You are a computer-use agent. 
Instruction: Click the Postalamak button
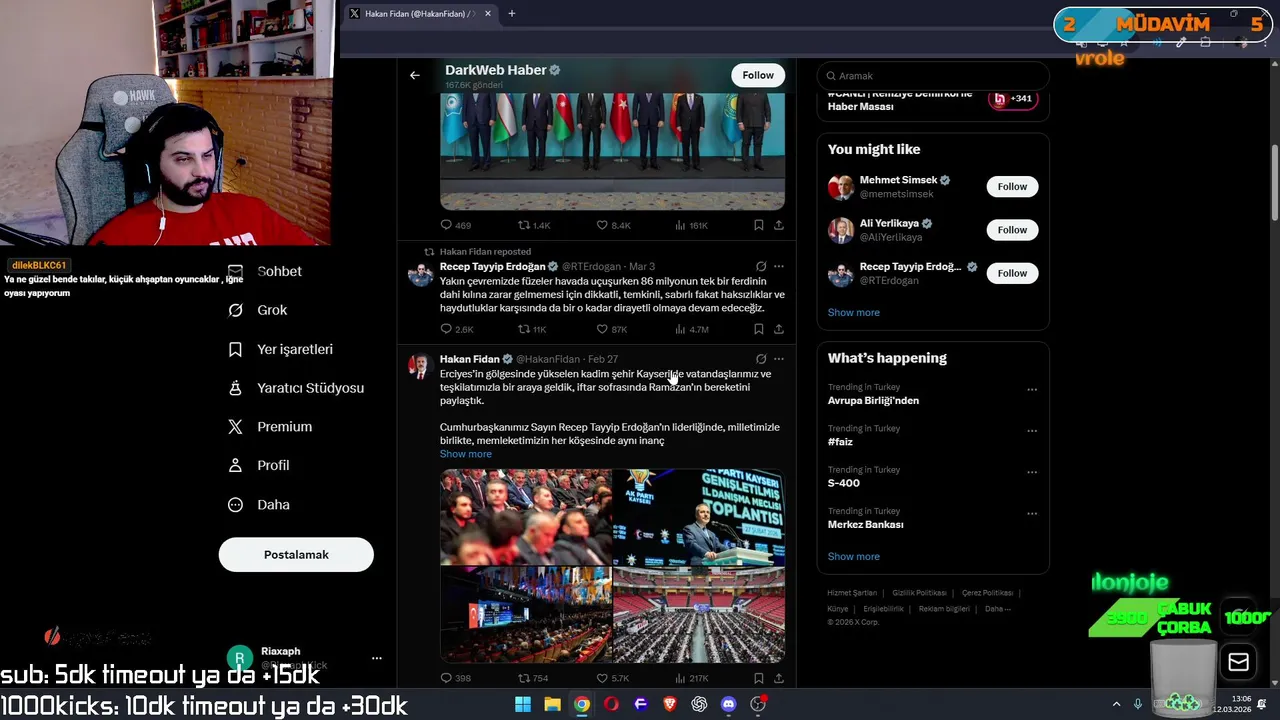[296, 555]
